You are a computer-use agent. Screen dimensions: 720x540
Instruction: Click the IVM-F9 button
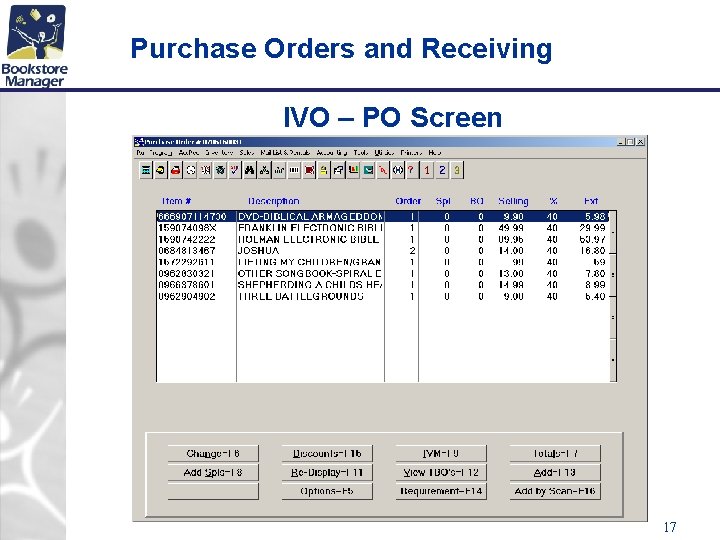tap(441, 453)
